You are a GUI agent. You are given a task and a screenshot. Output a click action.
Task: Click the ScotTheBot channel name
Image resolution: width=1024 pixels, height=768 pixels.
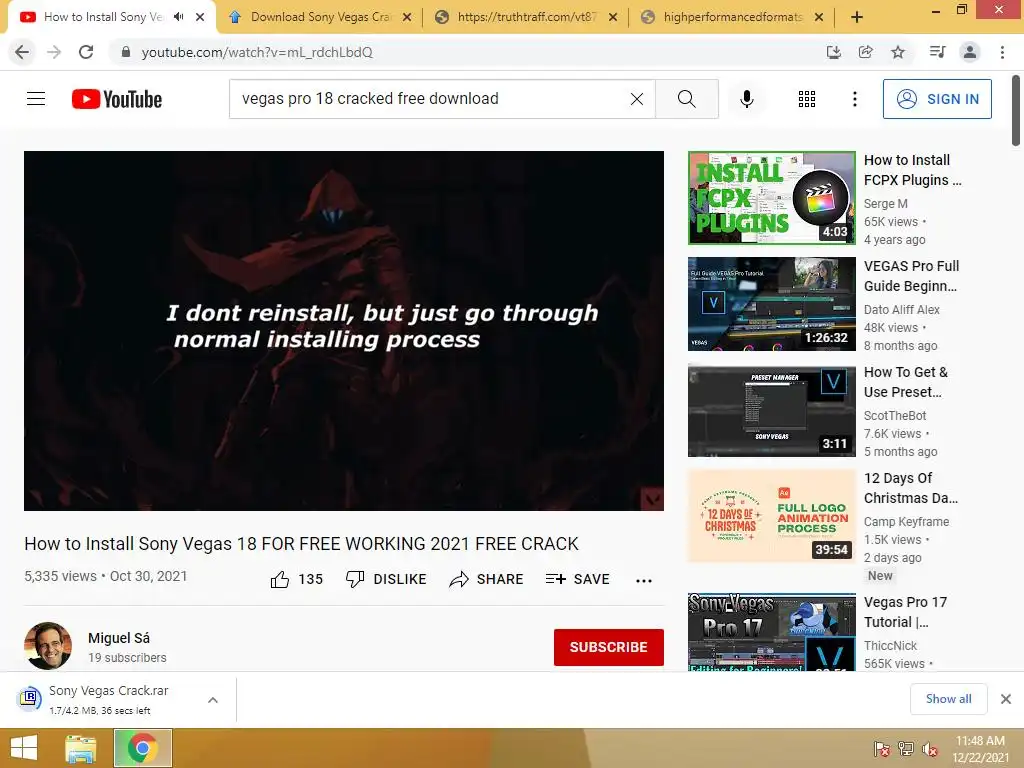point(895,416)
